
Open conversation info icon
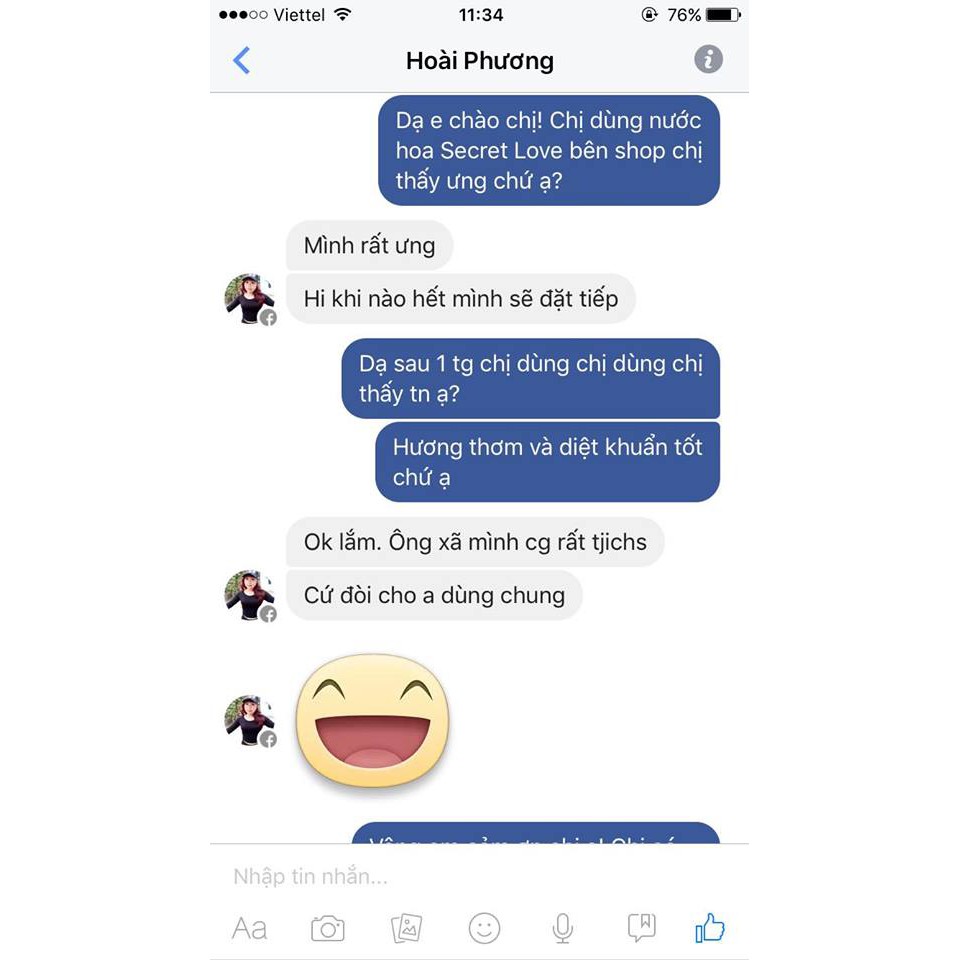click(708, 59)
